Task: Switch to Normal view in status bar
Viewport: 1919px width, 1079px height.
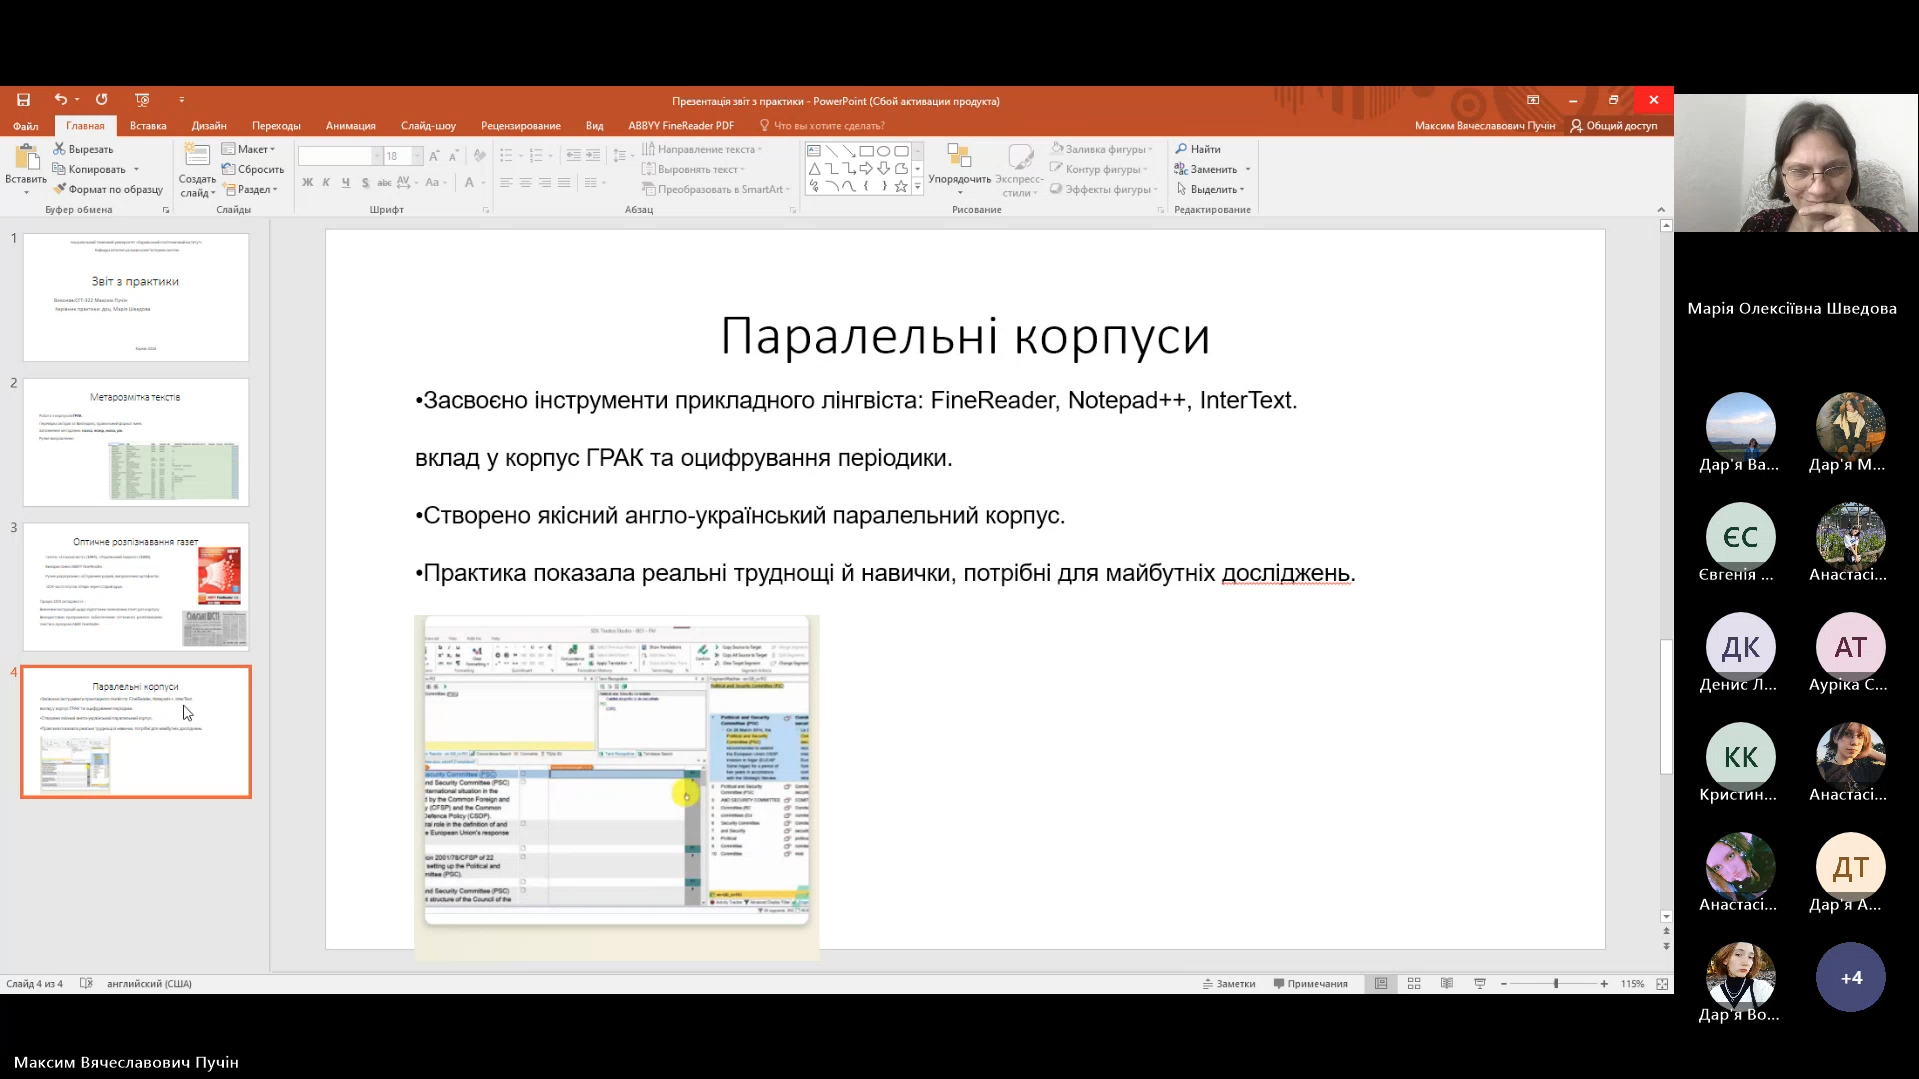Action: click(x=1381, y=984)
